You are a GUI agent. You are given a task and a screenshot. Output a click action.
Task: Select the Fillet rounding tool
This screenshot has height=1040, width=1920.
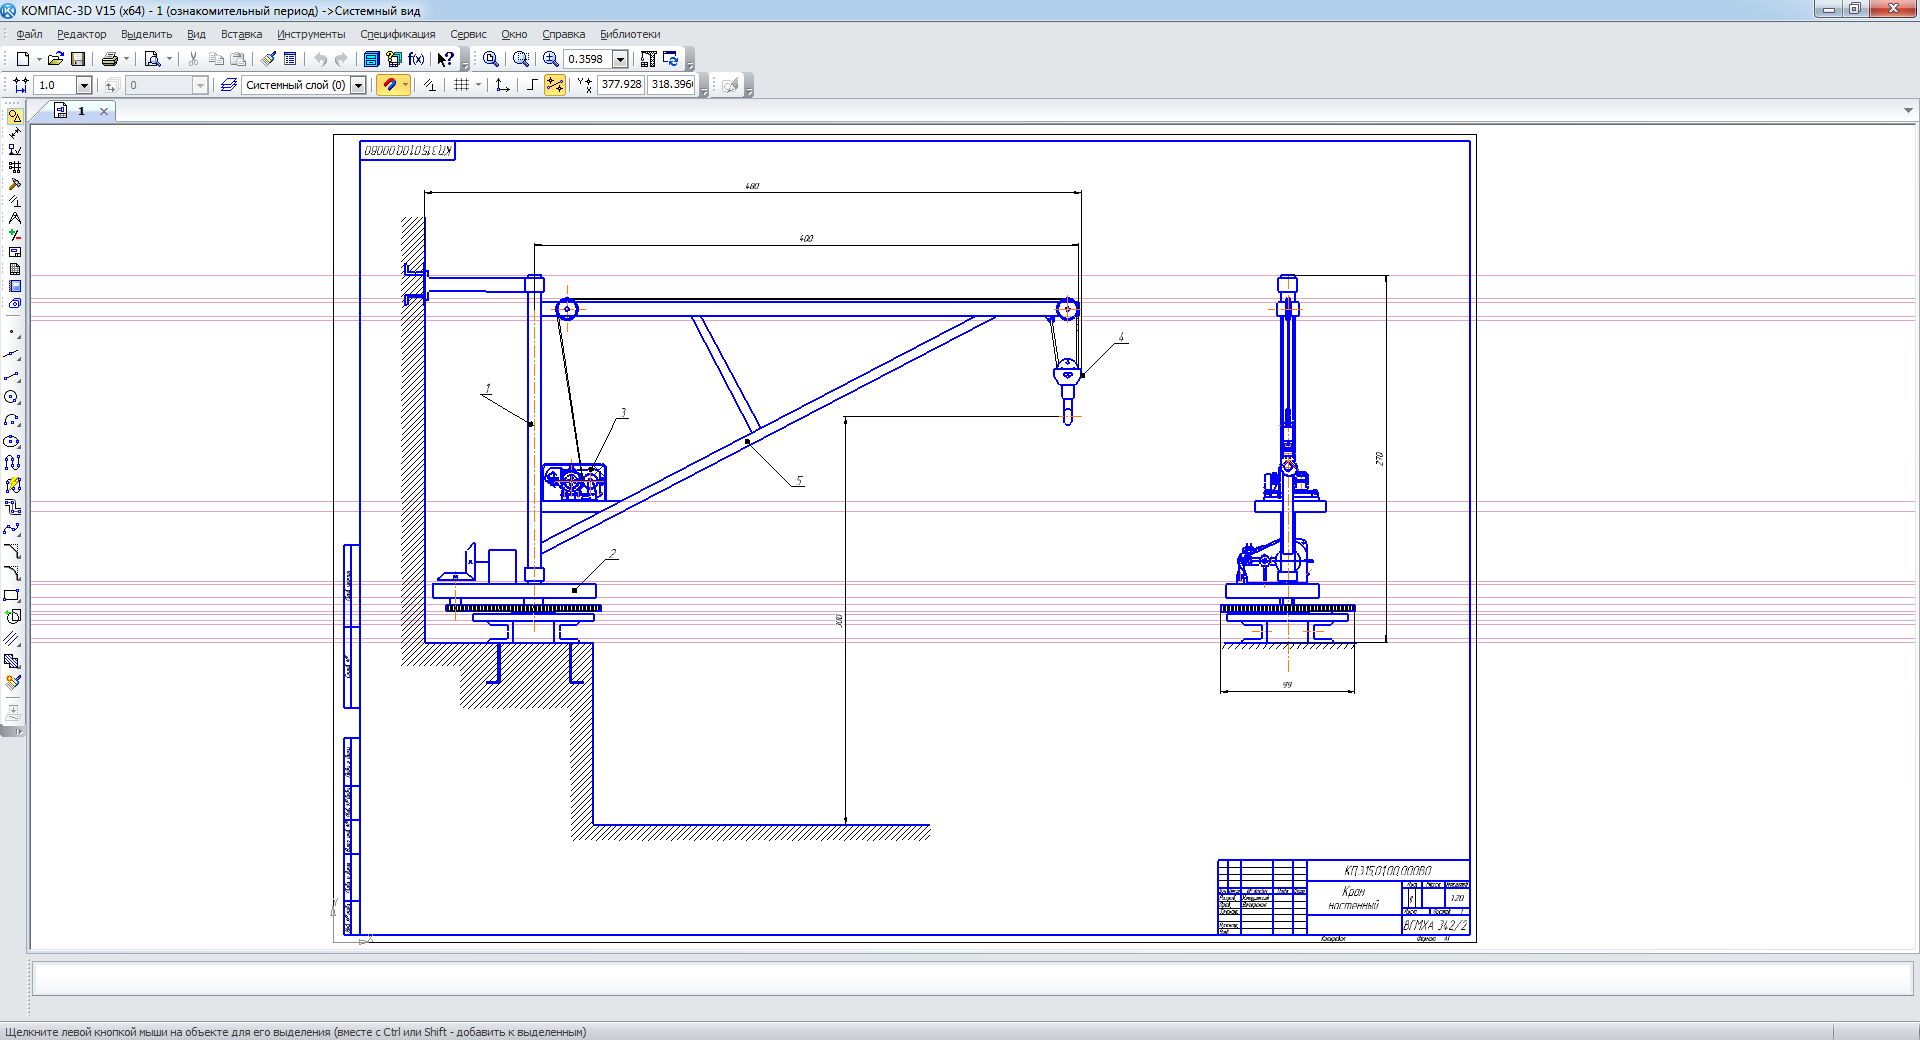click(12, 574)
